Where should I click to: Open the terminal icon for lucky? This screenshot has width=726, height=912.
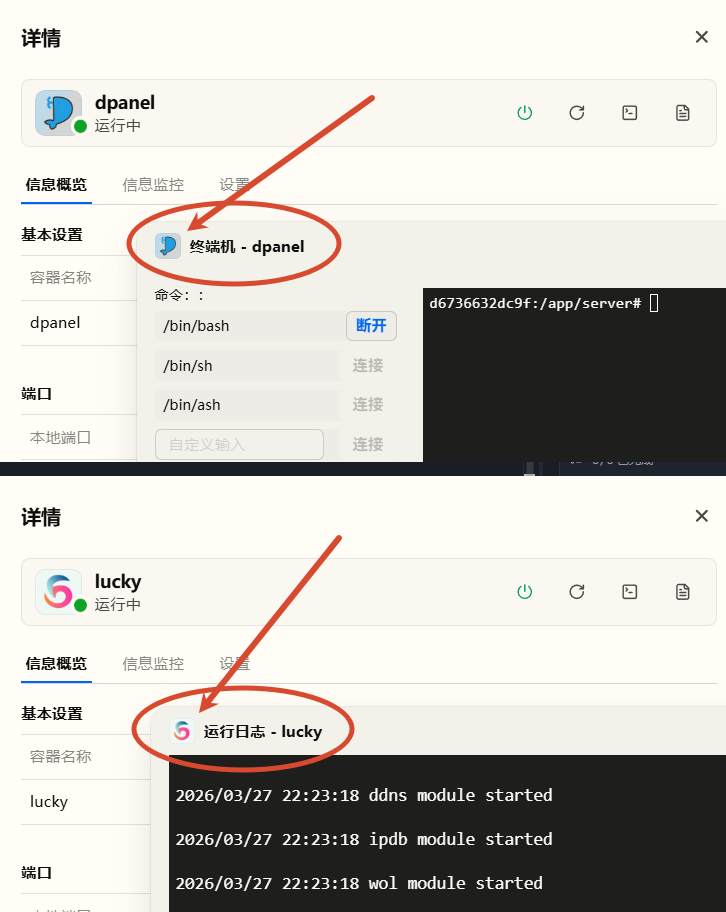pyautogui.click(x=629, y=592)
